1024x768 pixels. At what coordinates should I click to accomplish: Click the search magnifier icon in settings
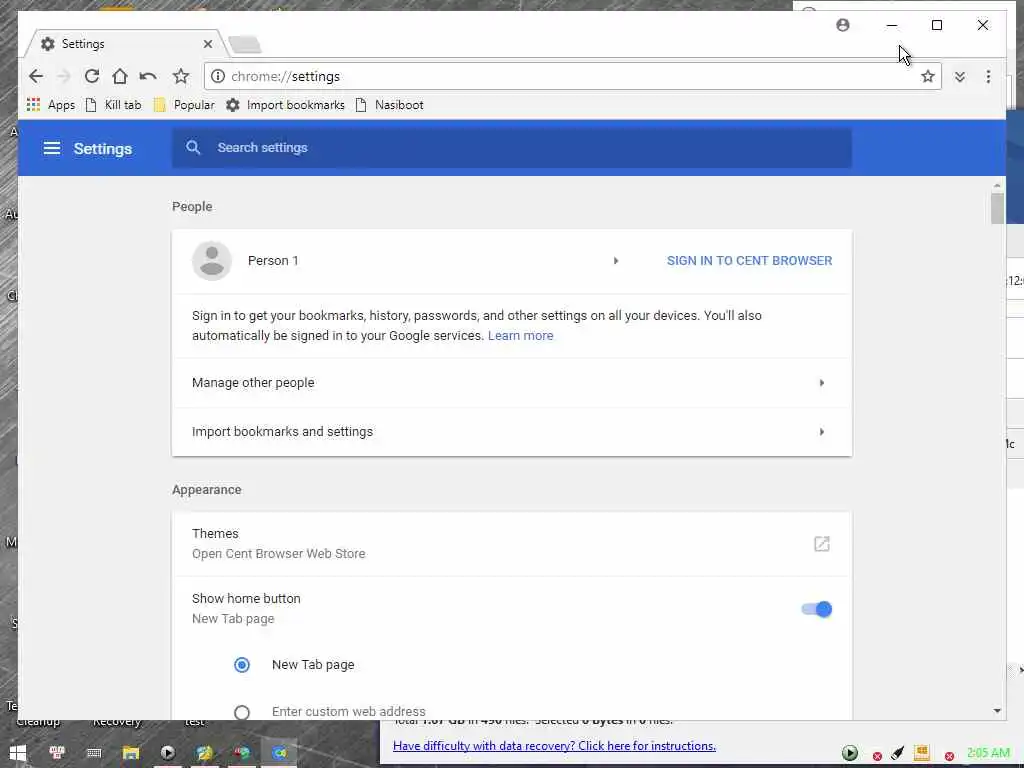click(193, 148)
